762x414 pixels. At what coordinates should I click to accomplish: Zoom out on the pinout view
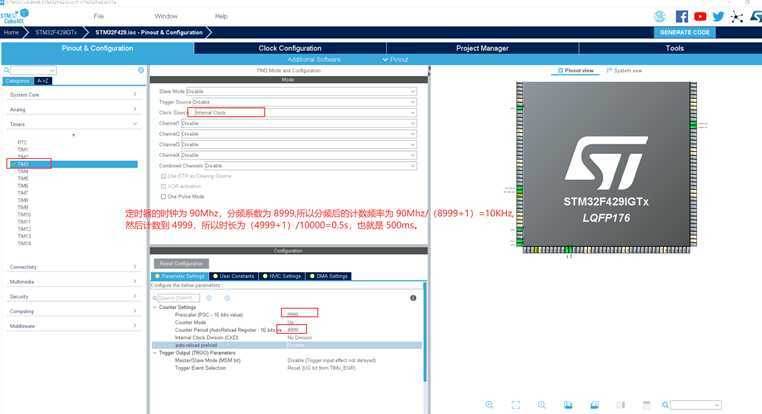[541, 404]
